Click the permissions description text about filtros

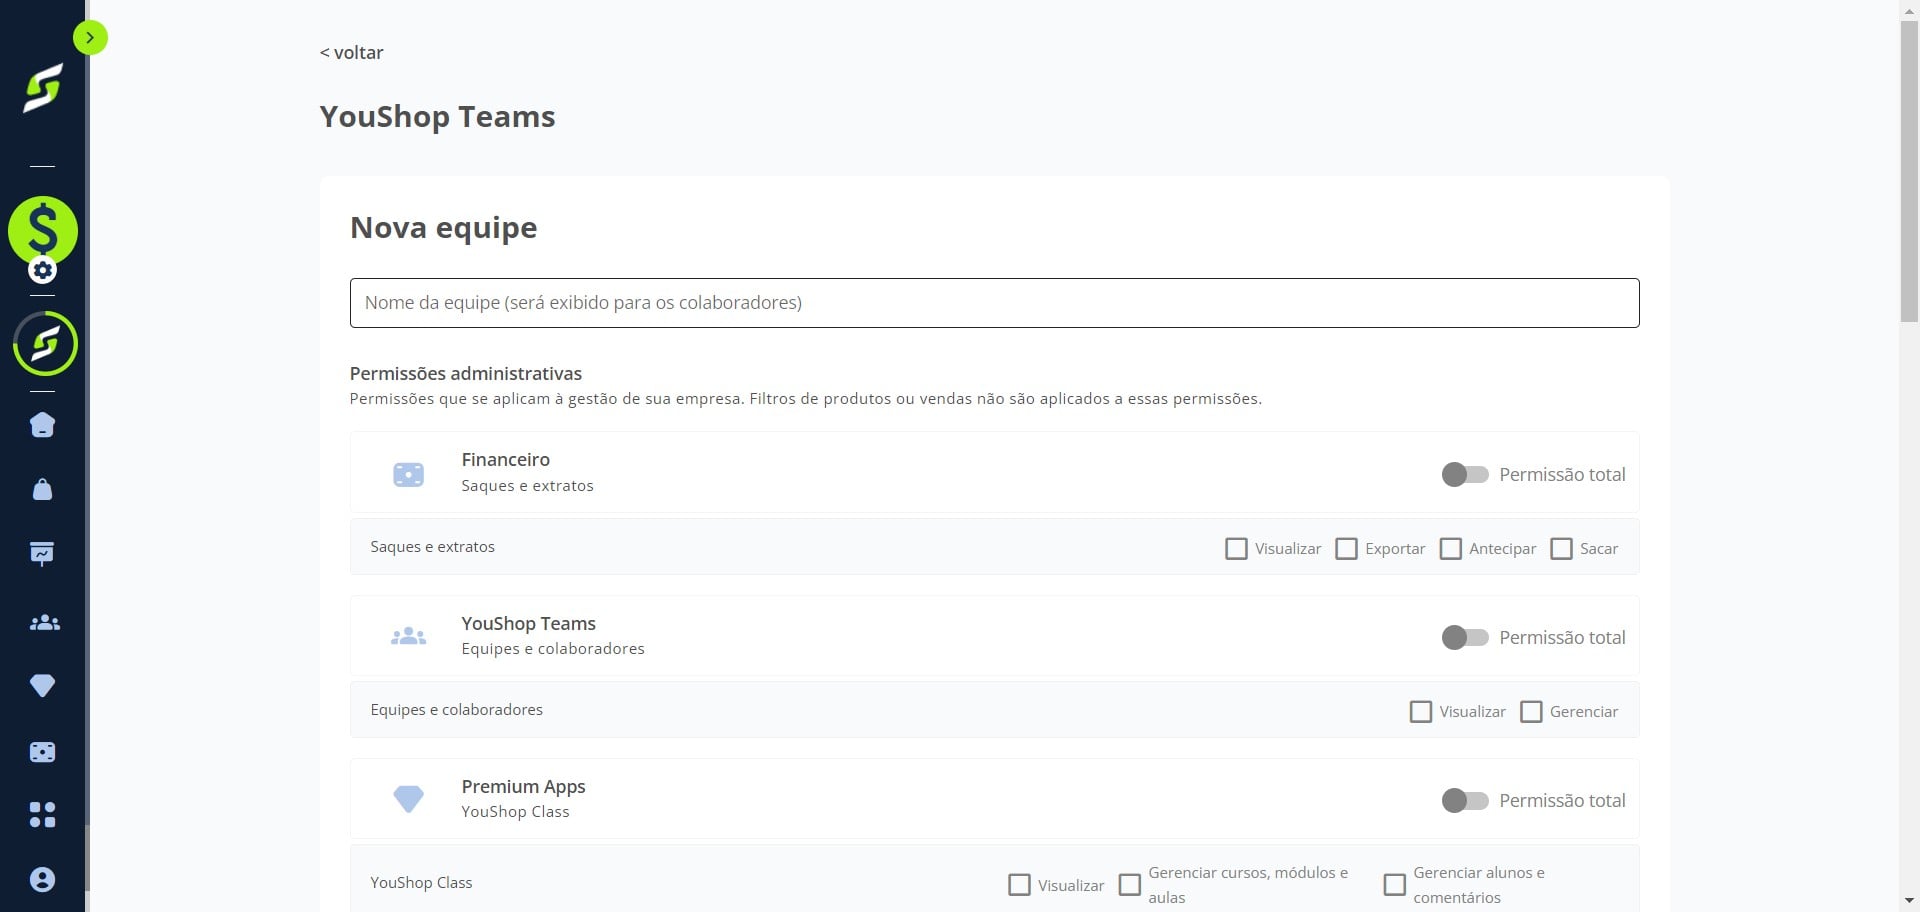pos(805,399)
